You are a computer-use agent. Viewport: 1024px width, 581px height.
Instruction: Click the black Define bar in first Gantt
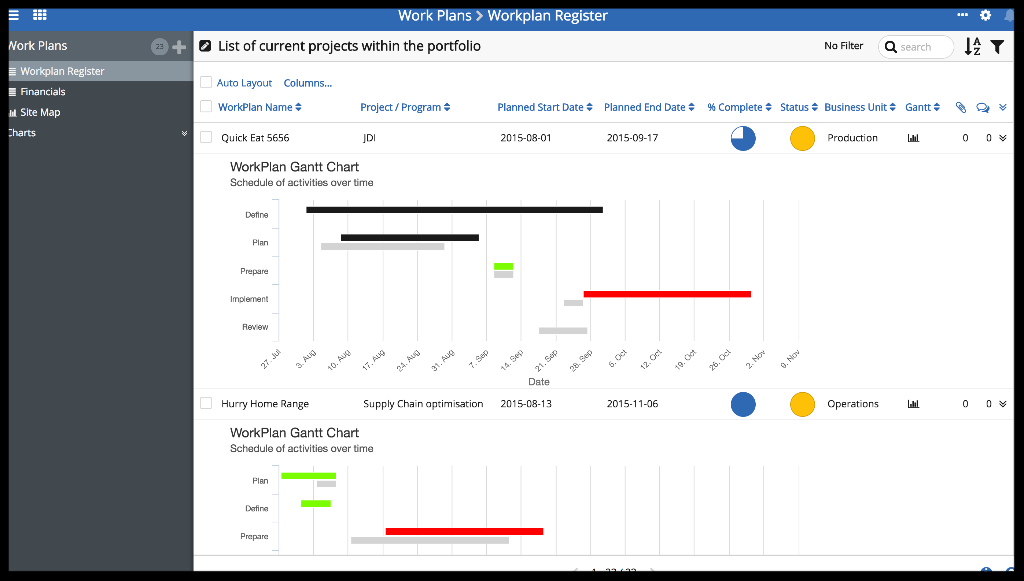455,210
